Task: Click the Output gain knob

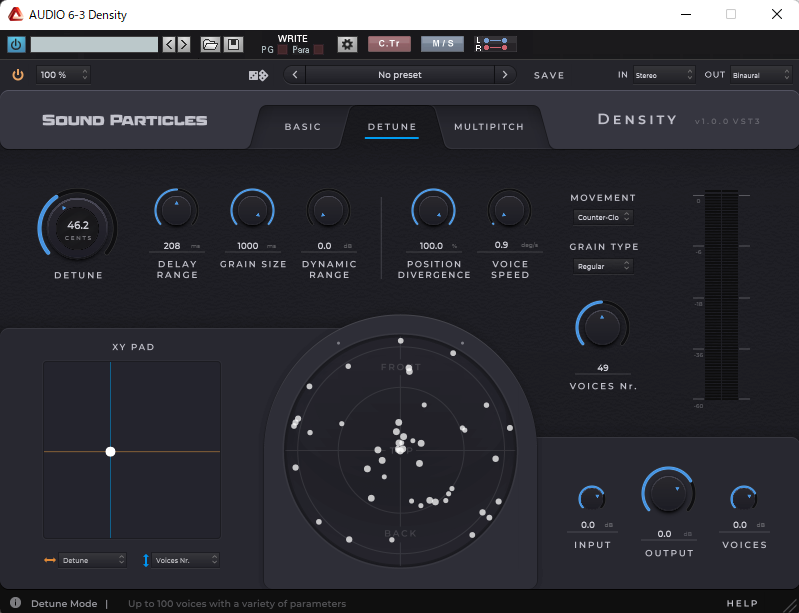Action: [668, 492]
